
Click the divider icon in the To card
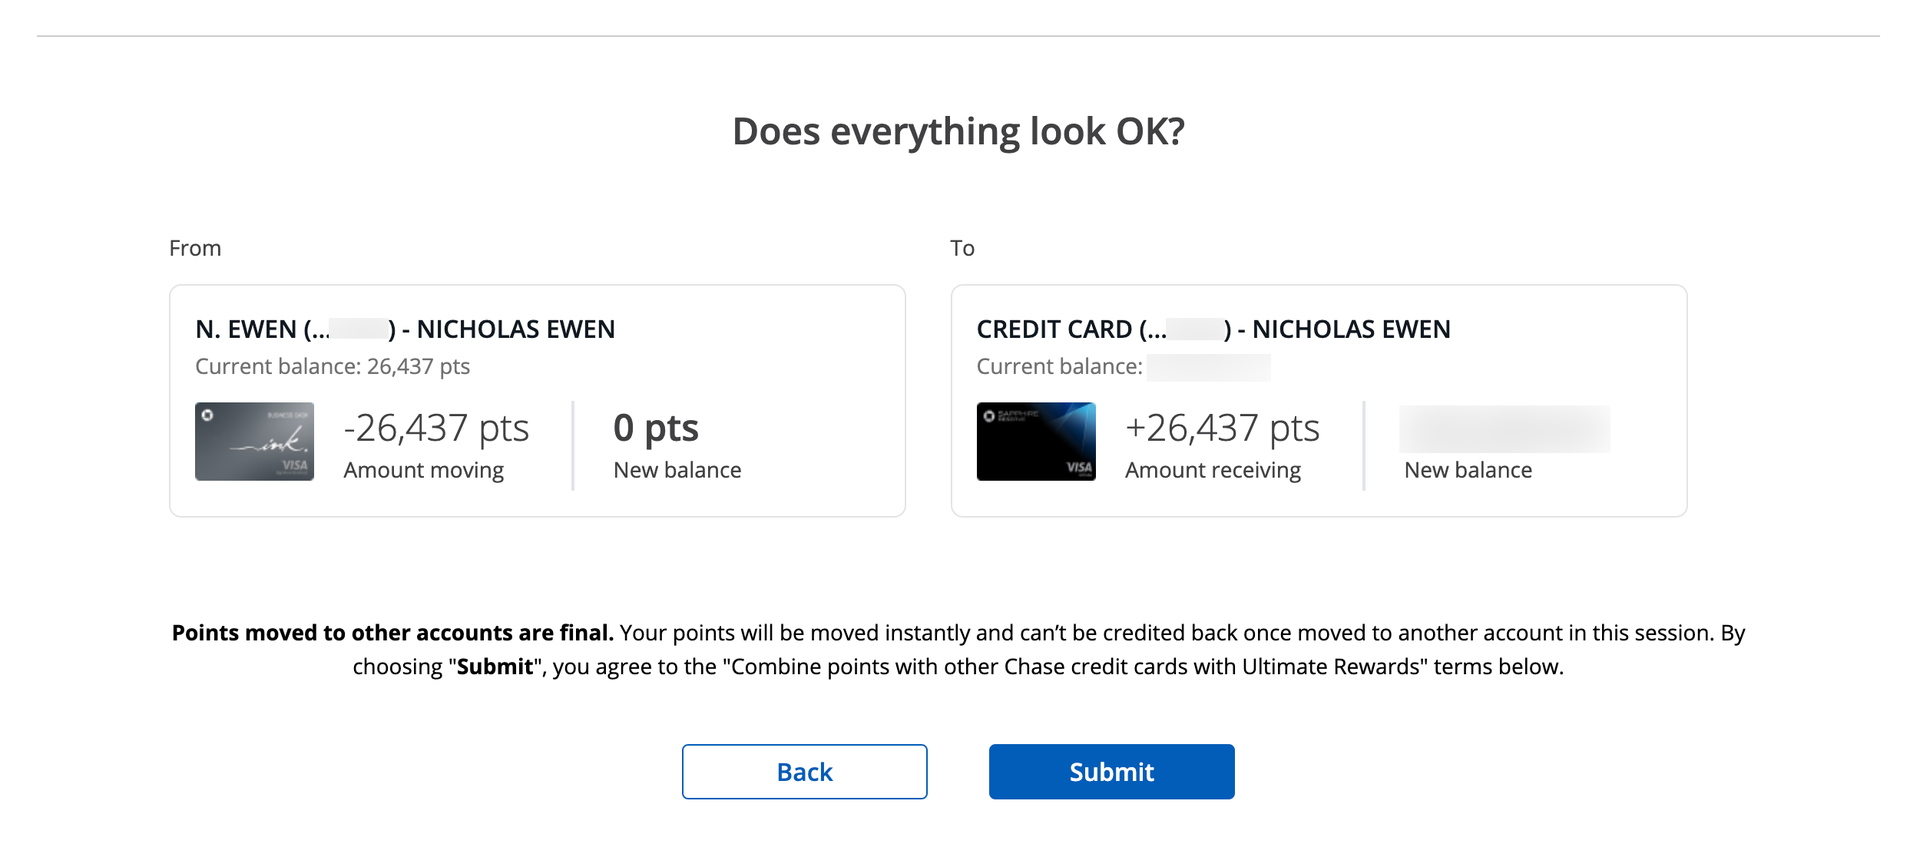pyautogui.click(x=1364, y=444)
